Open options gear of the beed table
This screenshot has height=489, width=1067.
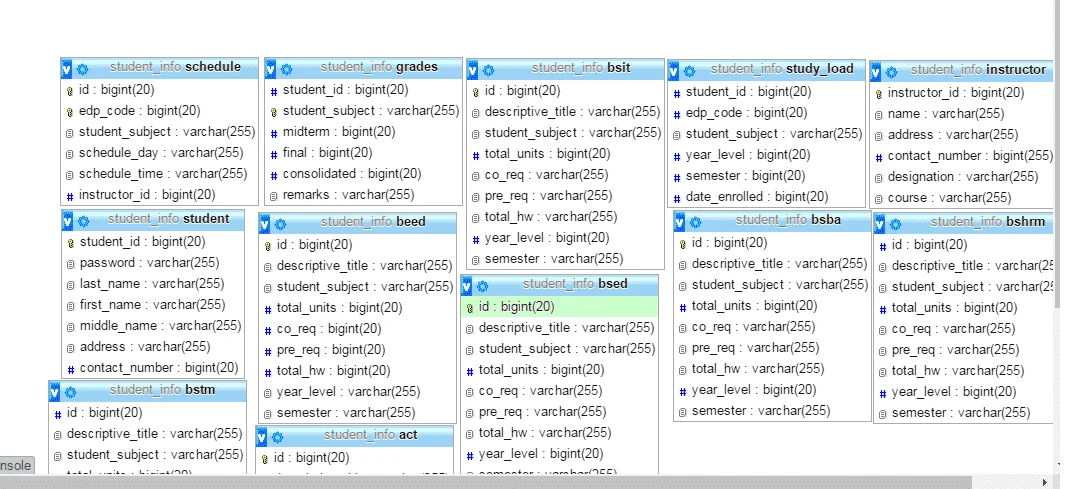pyautogui.click(x=280, y=224)
